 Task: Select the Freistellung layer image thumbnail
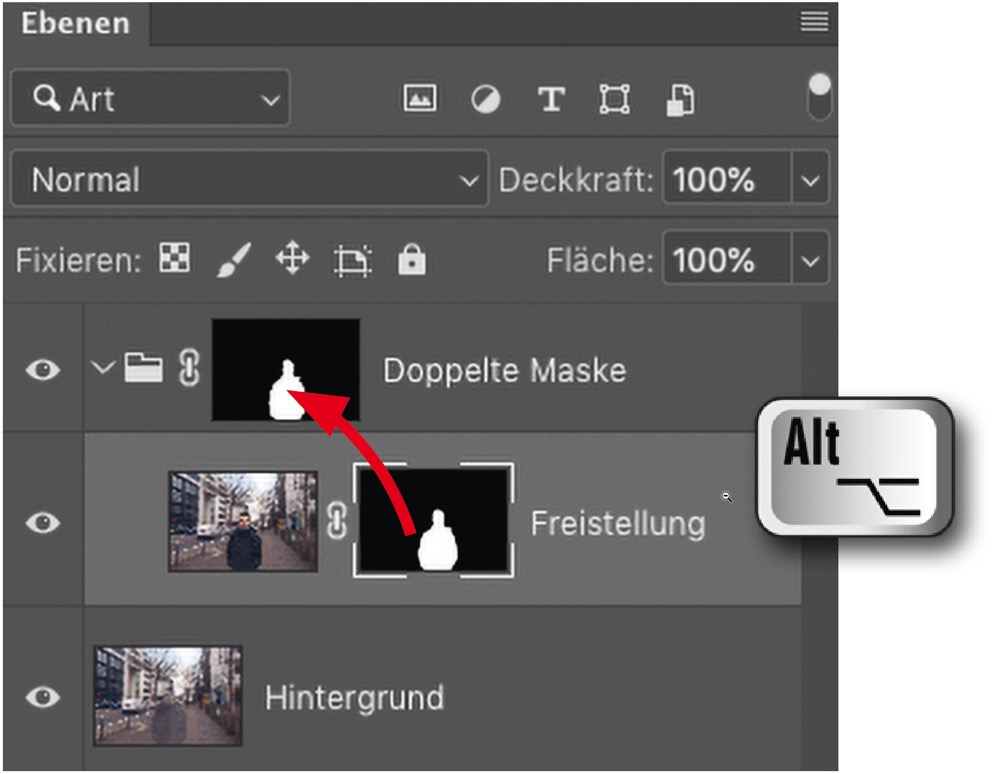click(x=242, y=522)
